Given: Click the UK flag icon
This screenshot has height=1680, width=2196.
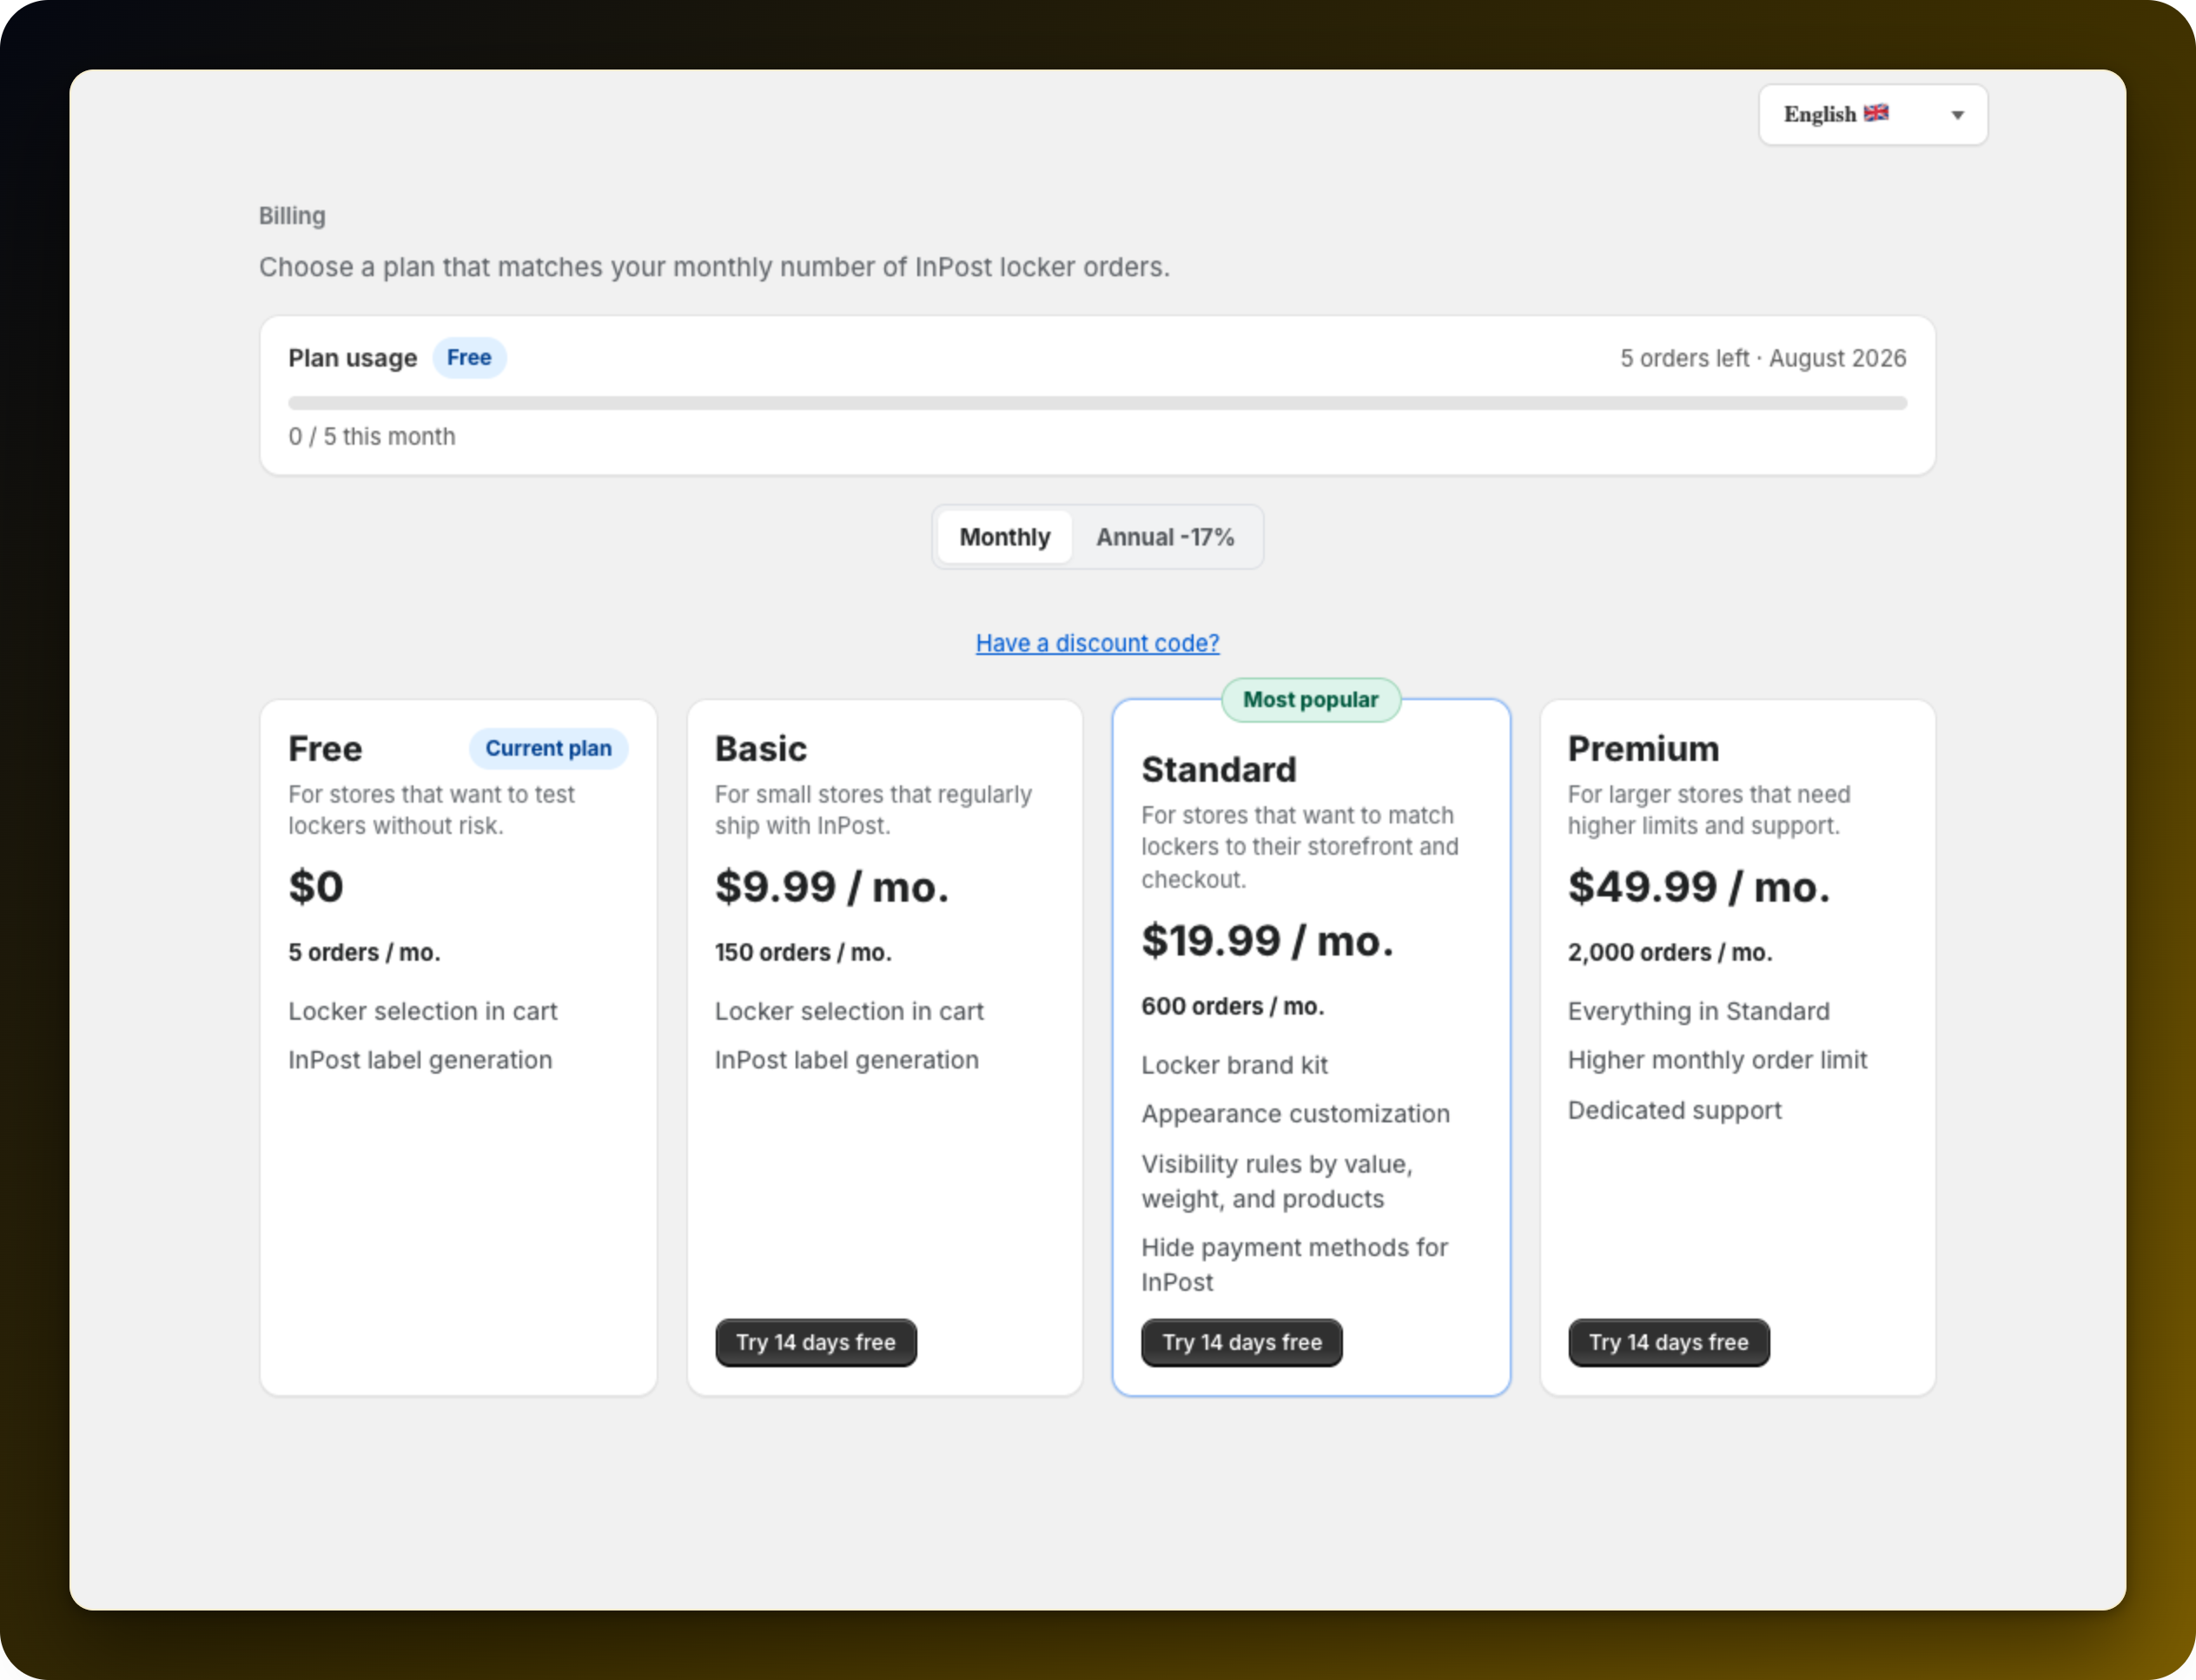Looking at the screenshot, I should 1876,113.
